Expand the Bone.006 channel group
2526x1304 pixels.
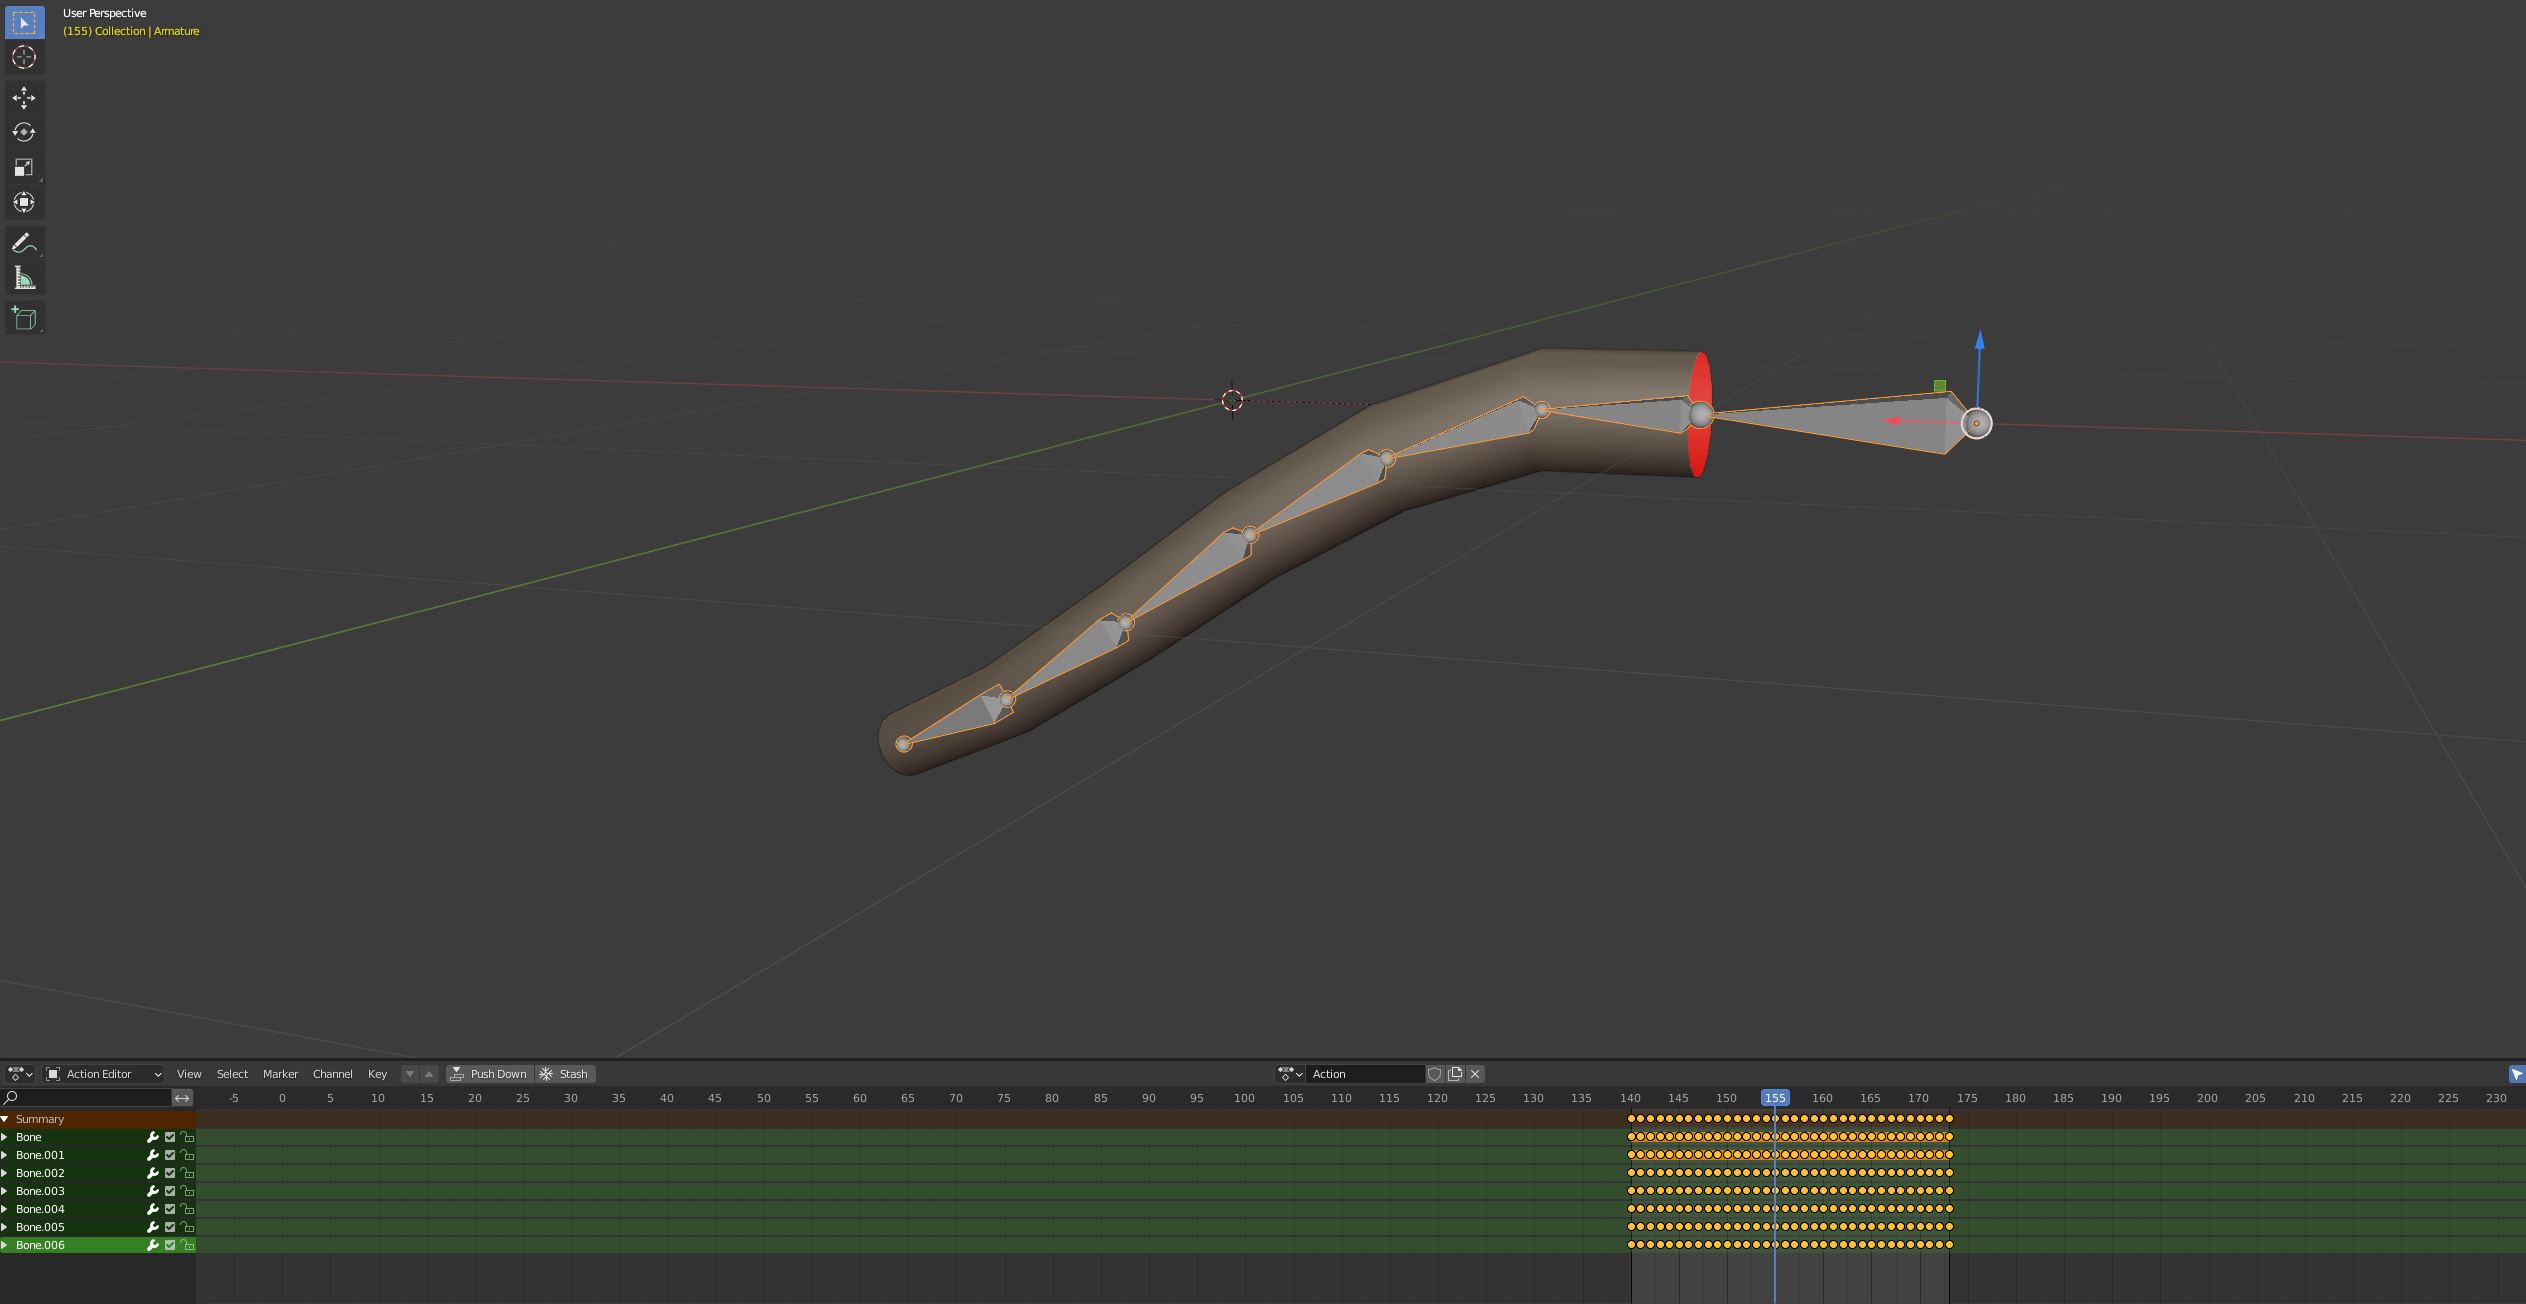pyautogui.click(x=5, y=1245)
